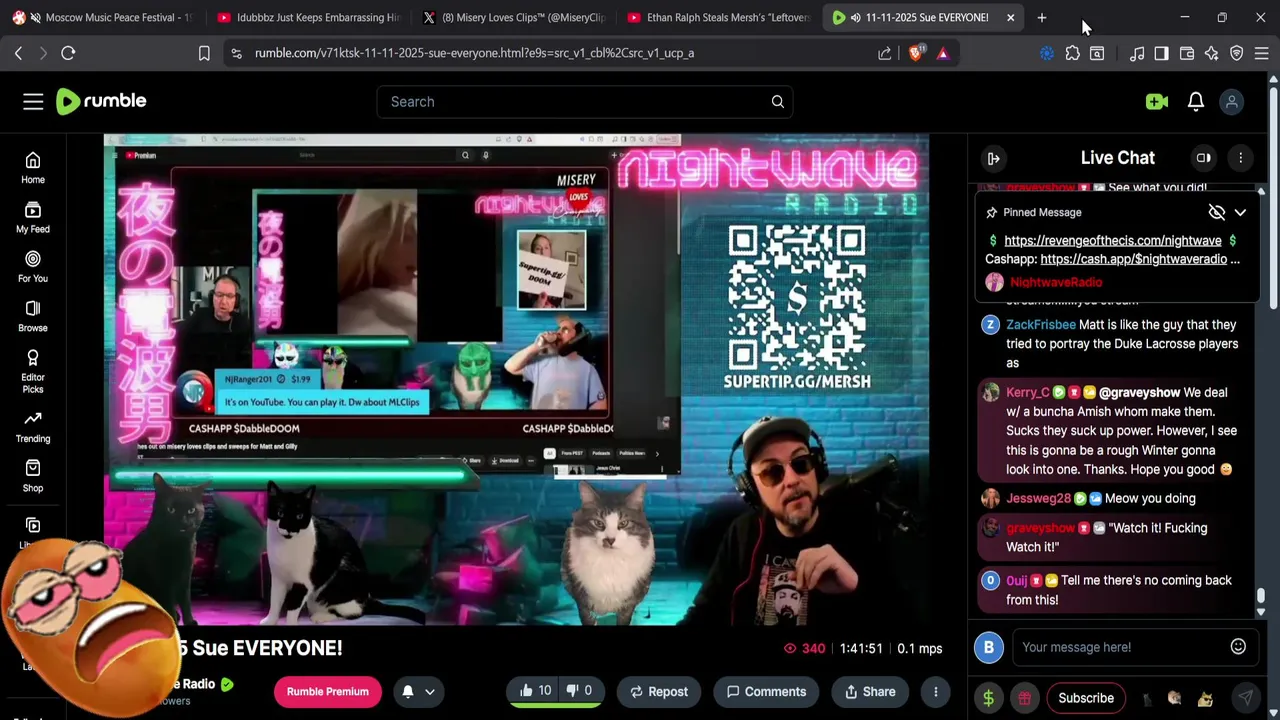This screenshot has height=720, width=1280.
Task: Open the Comments button
Action: [766, 691]
